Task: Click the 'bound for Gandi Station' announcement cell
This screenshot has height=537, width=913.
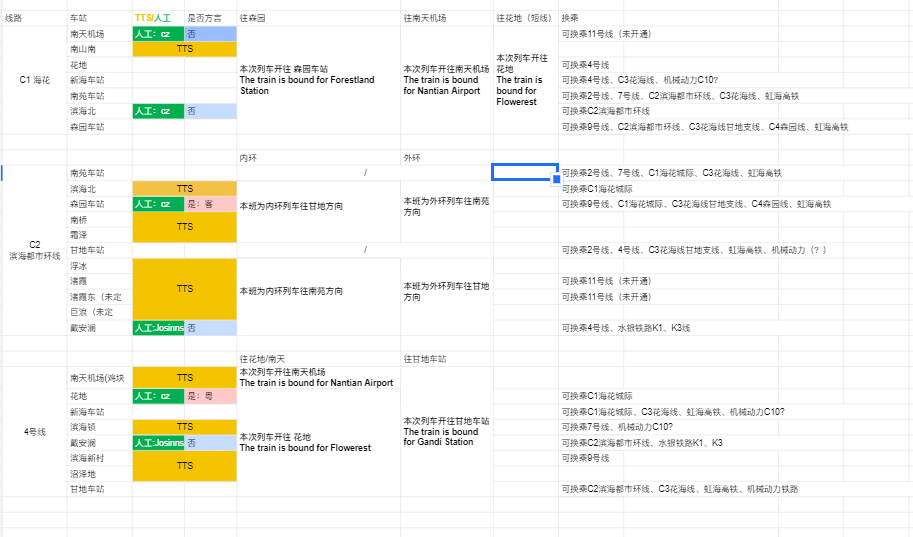Action: 447,432
